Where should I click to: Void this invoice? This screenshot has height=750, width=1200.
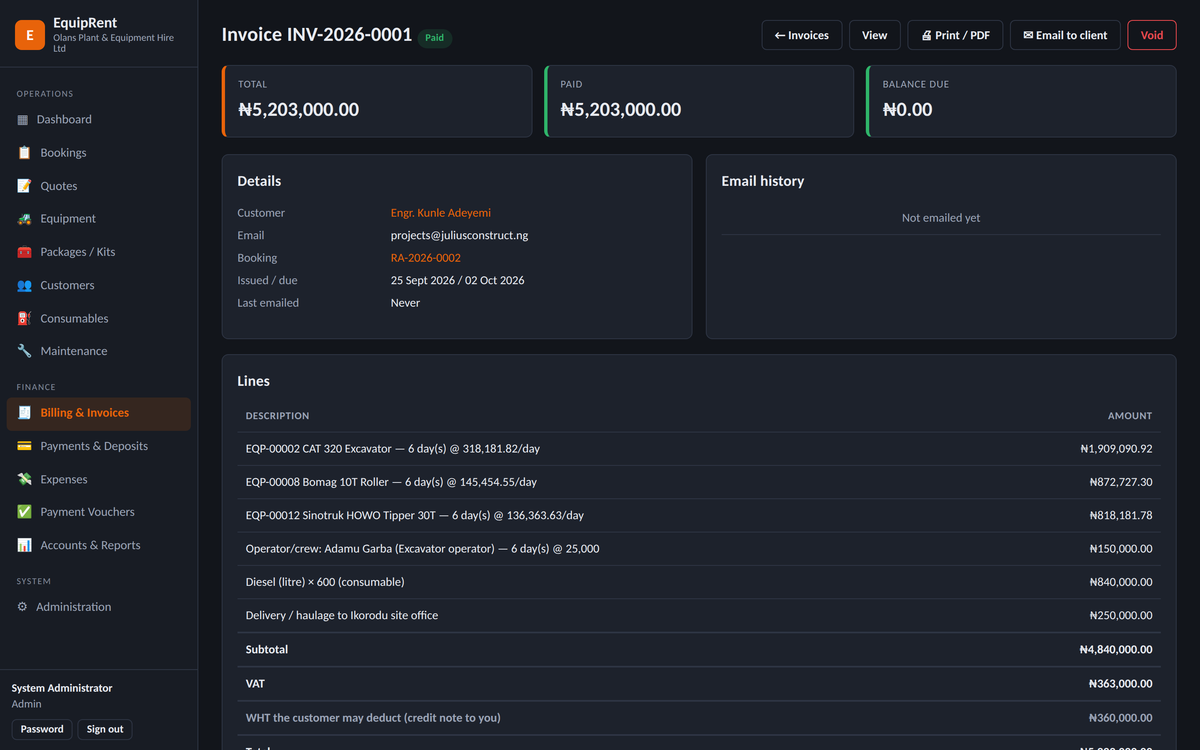tap(1152, 35)
